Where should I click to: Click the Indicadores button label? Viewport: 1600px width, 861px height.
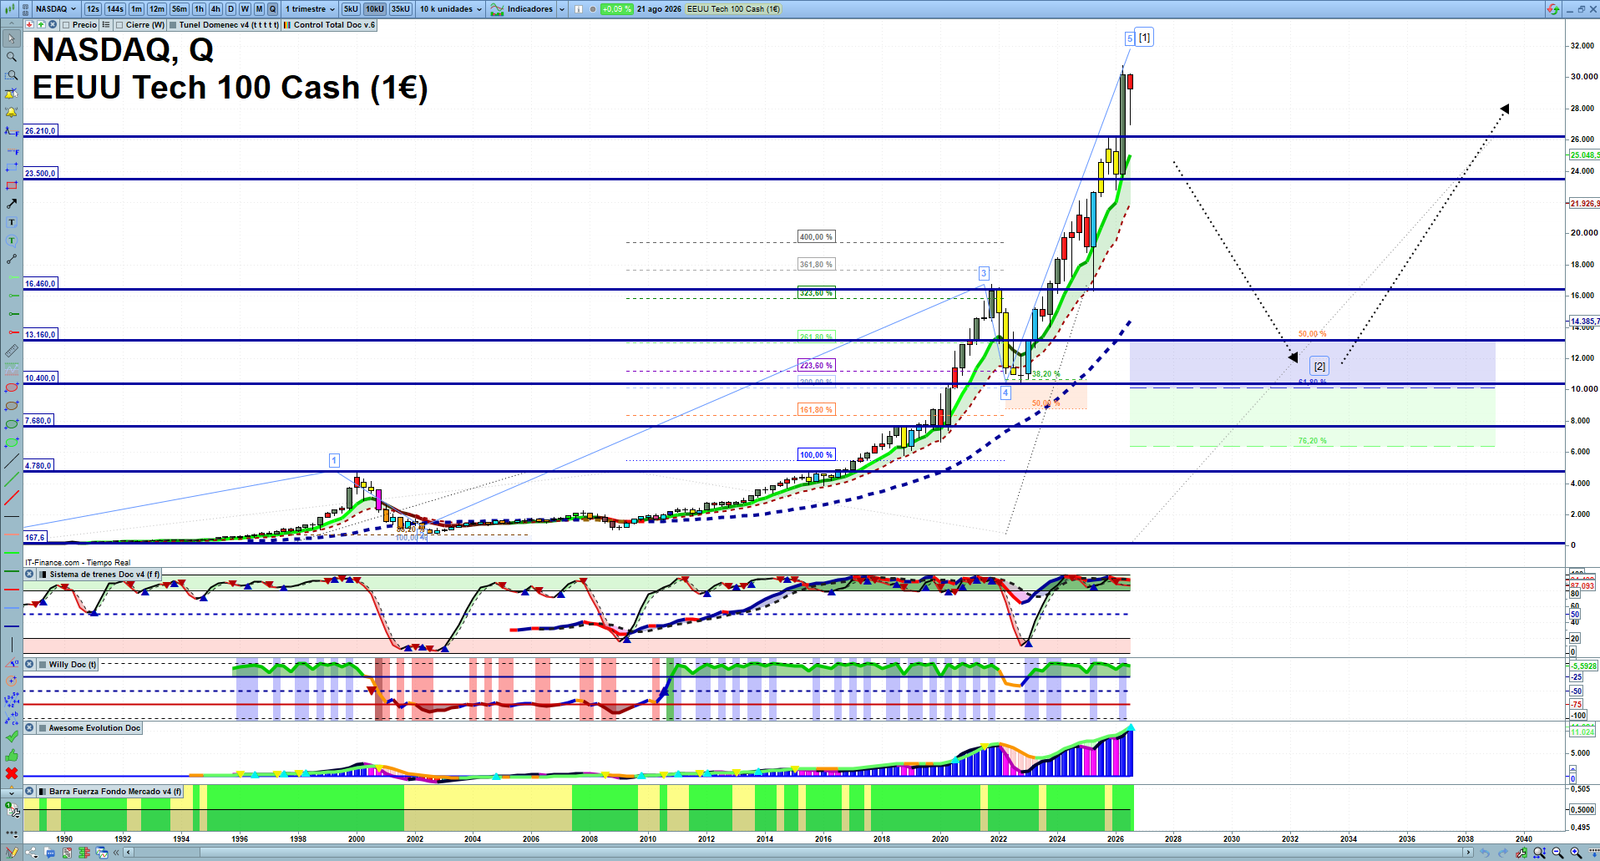point(530,9)
